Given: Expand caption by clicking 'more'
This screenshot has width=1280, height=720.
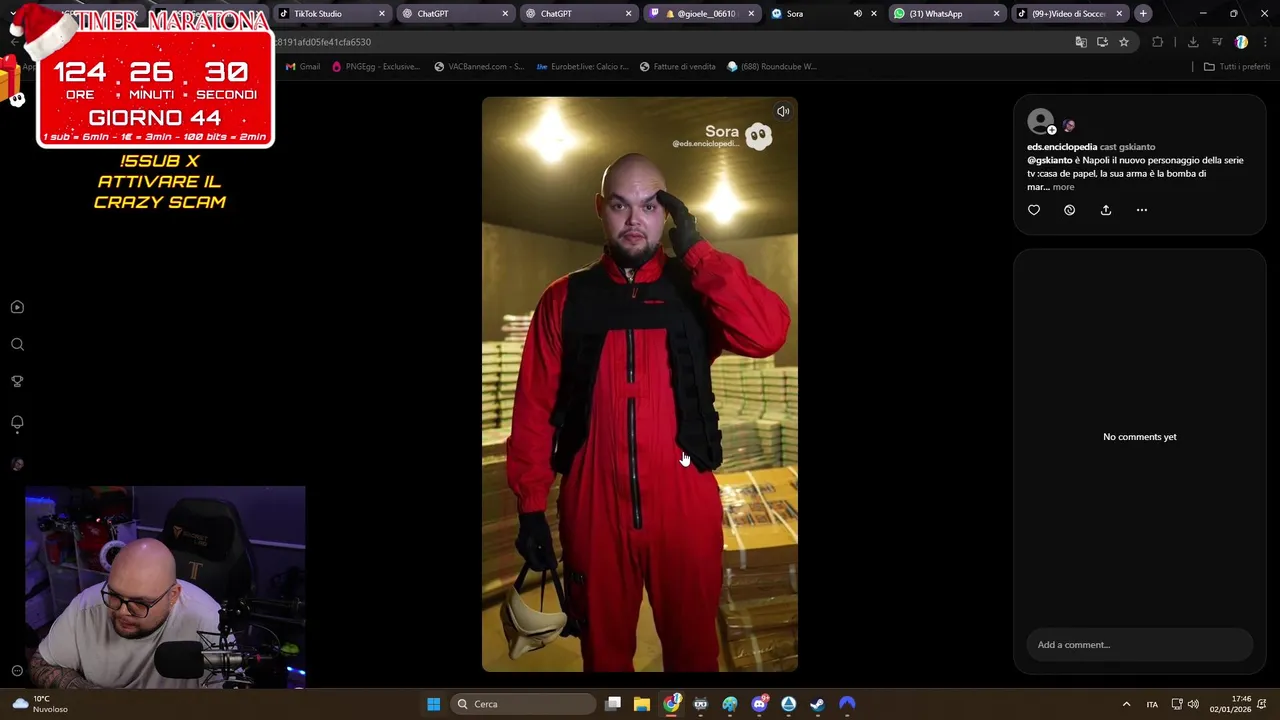Looking at the screenshot, I should click(x=1063, y=187).
